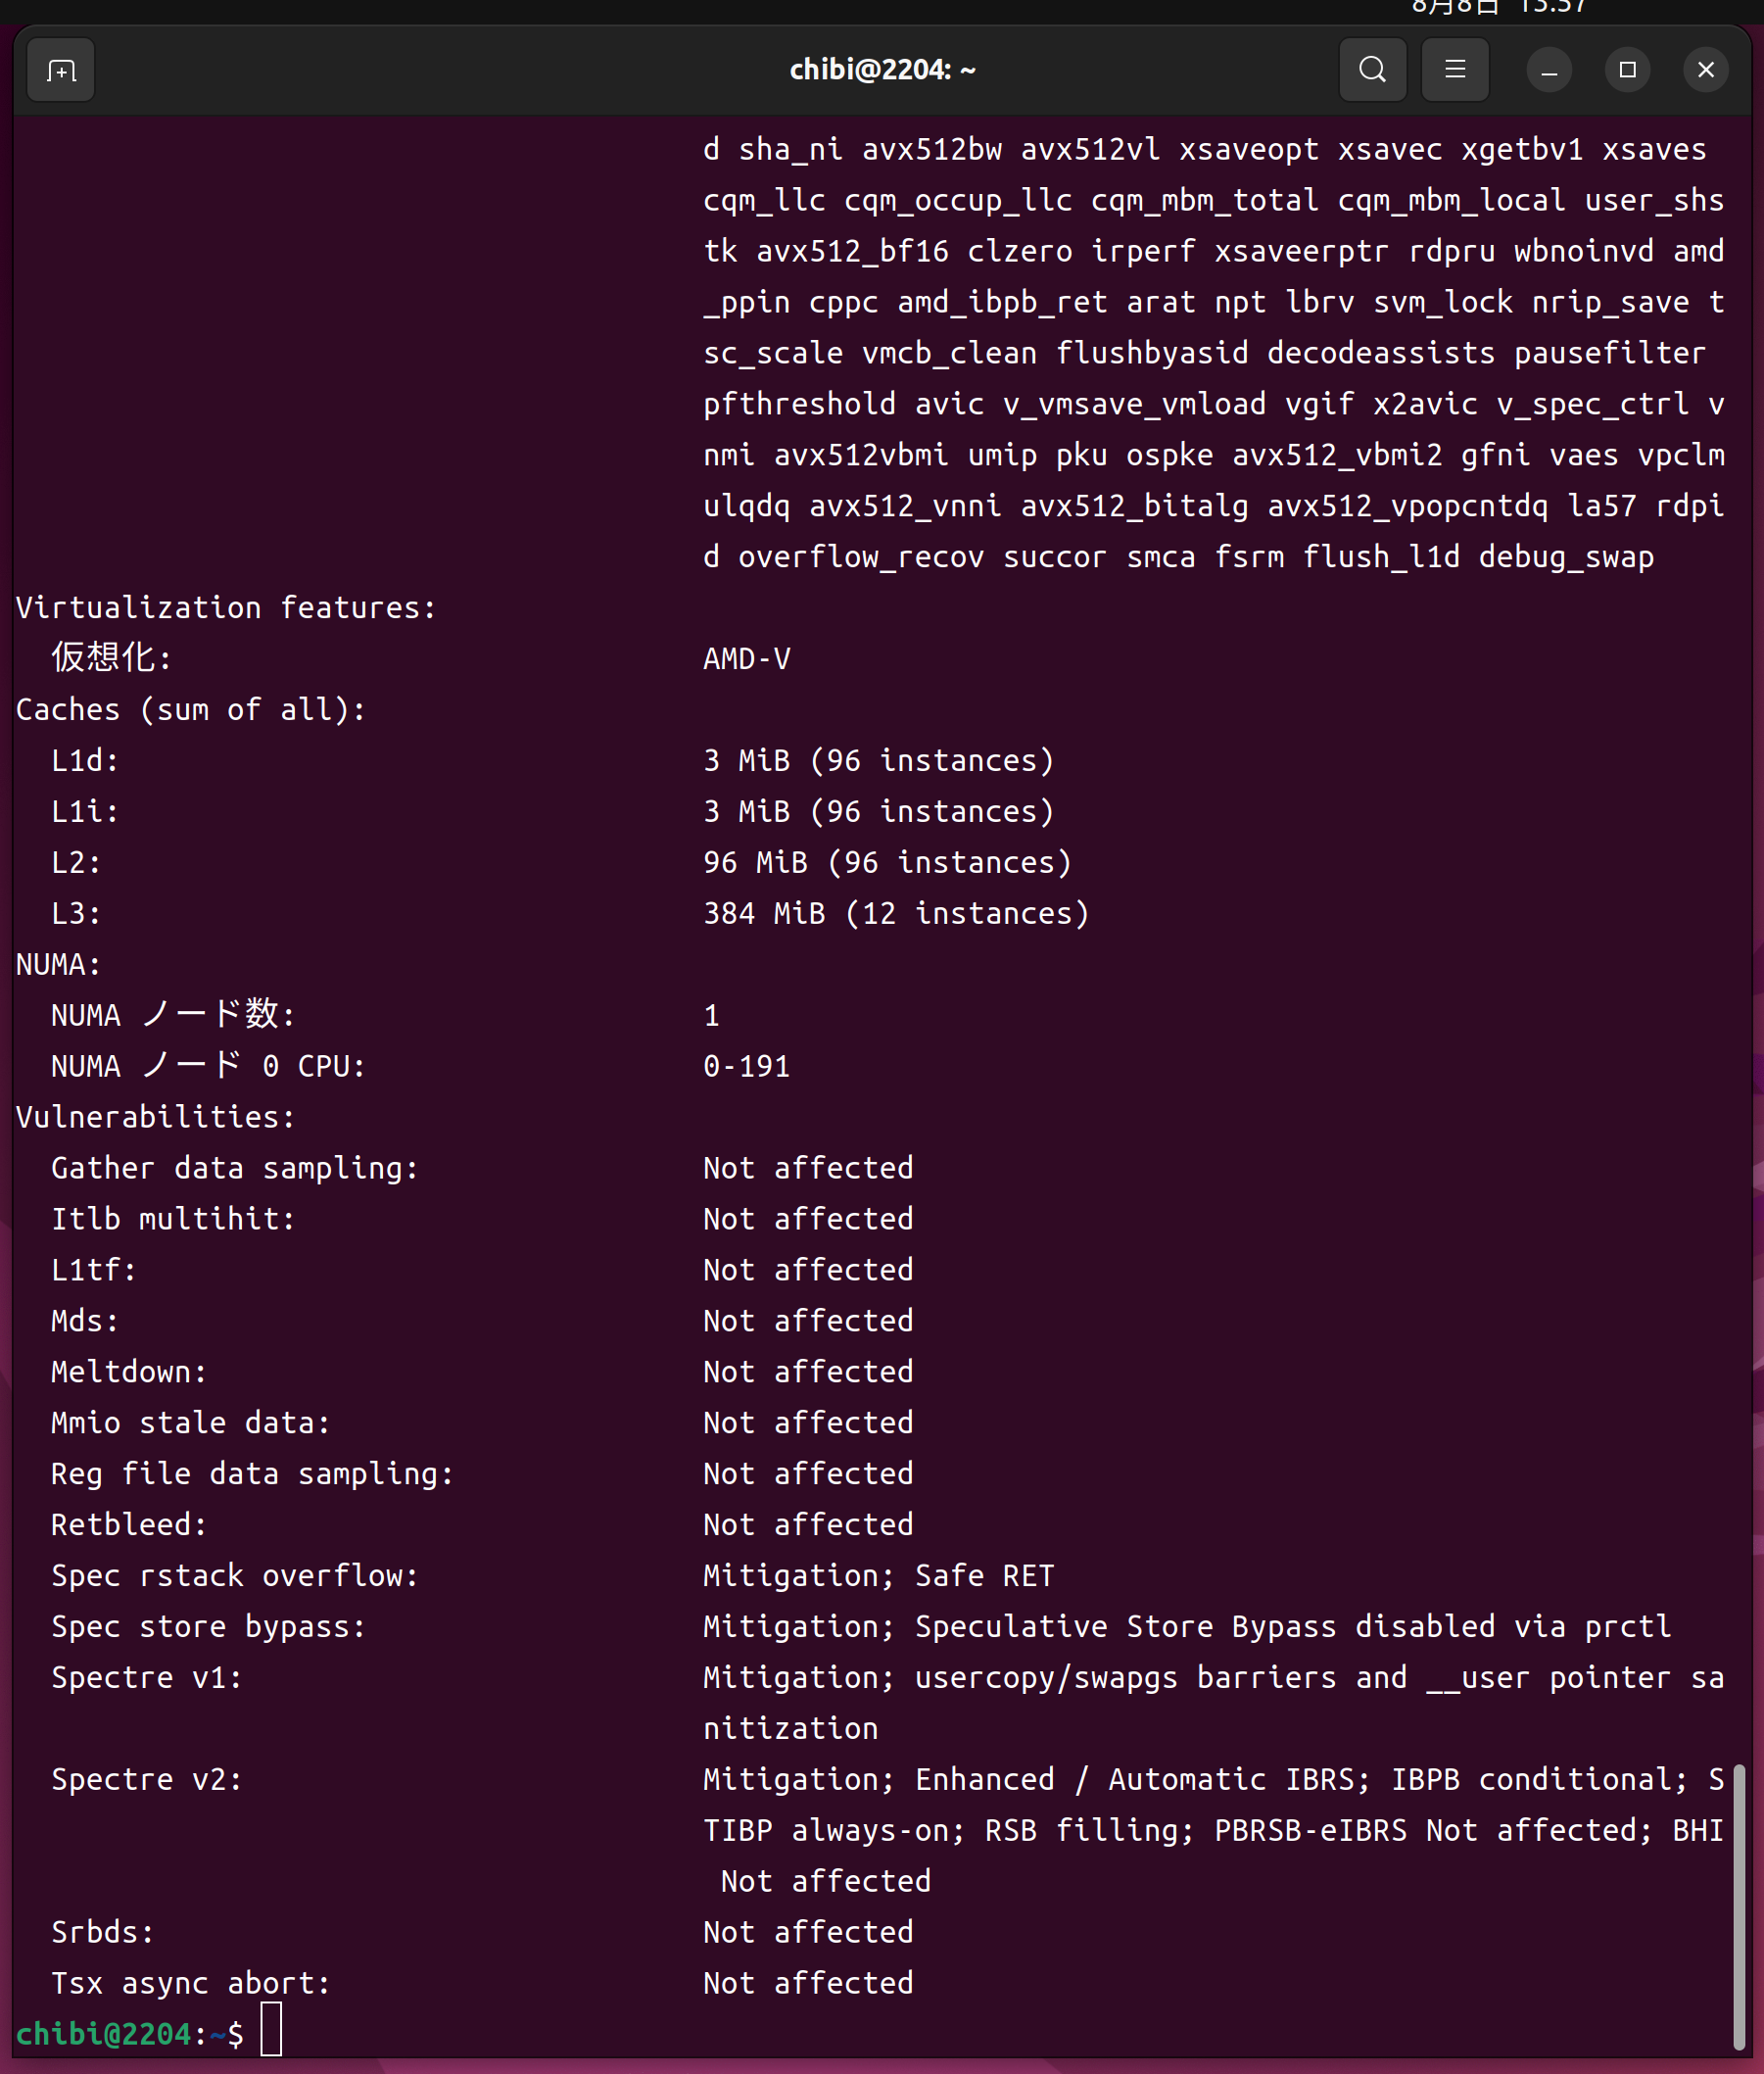1764x2074 pixels.
Task: Click the chibi@2204 prompt text
Action: 103,2034
